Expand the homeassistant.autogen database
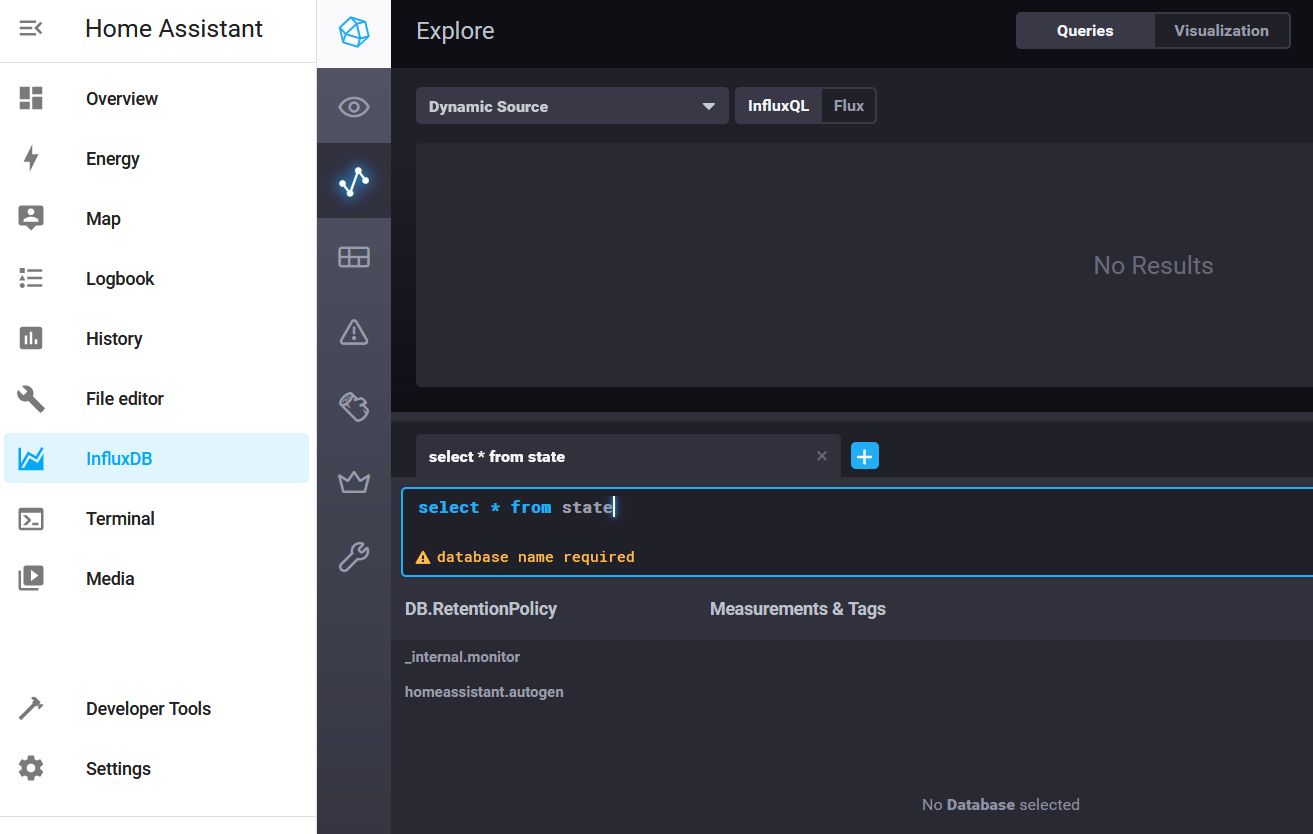 [484, 691]
